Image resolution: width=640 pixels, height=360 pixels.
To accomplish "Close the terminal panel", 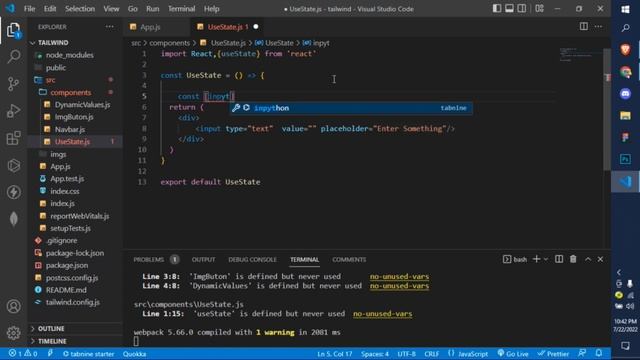I will coord(600,259).
